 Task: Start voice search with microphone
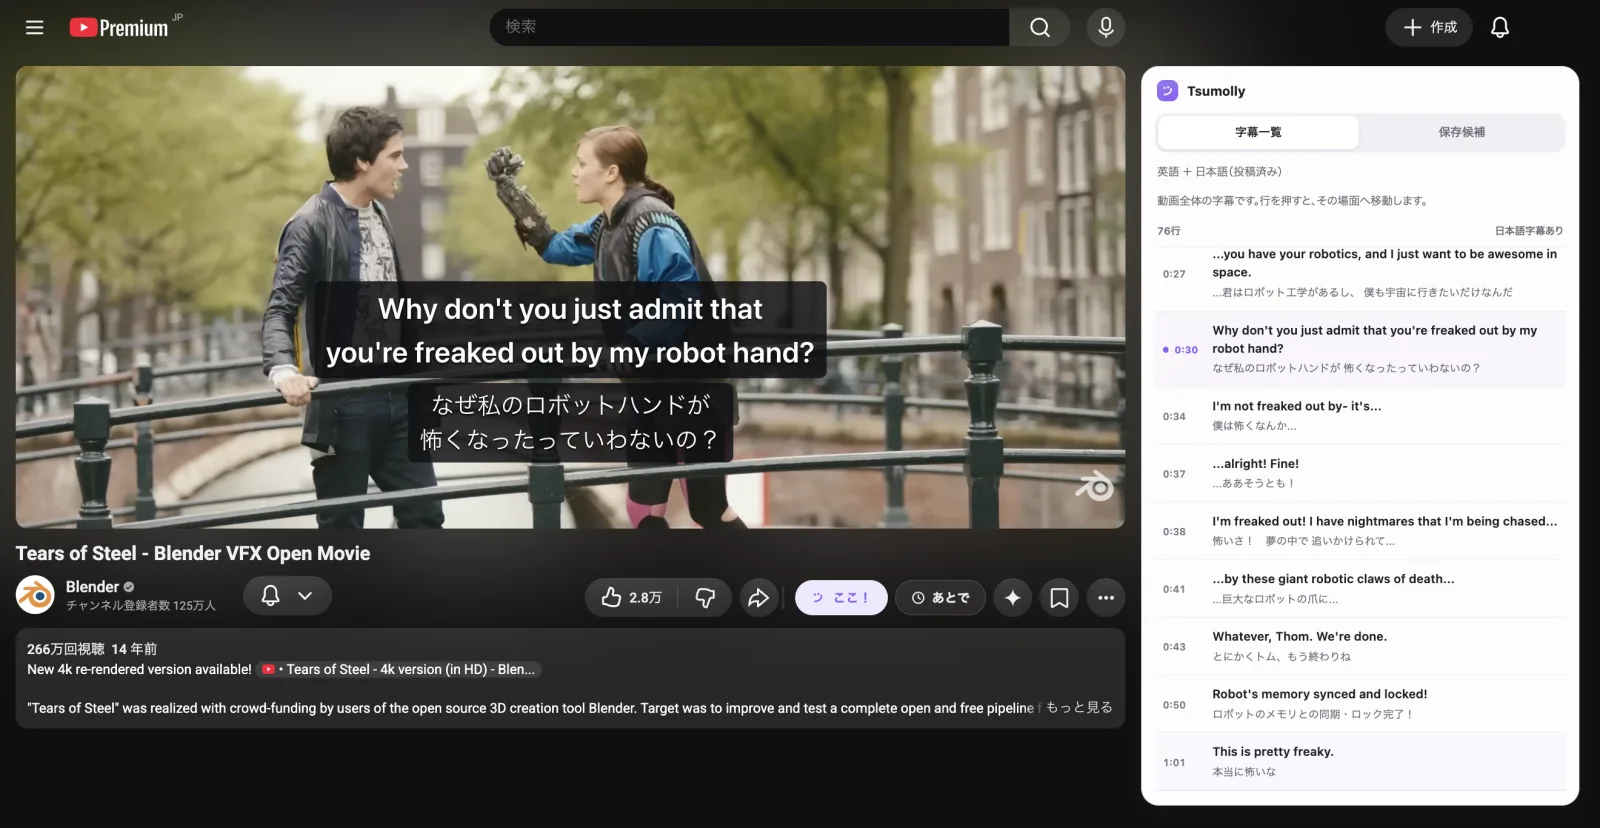[1106, 27]
